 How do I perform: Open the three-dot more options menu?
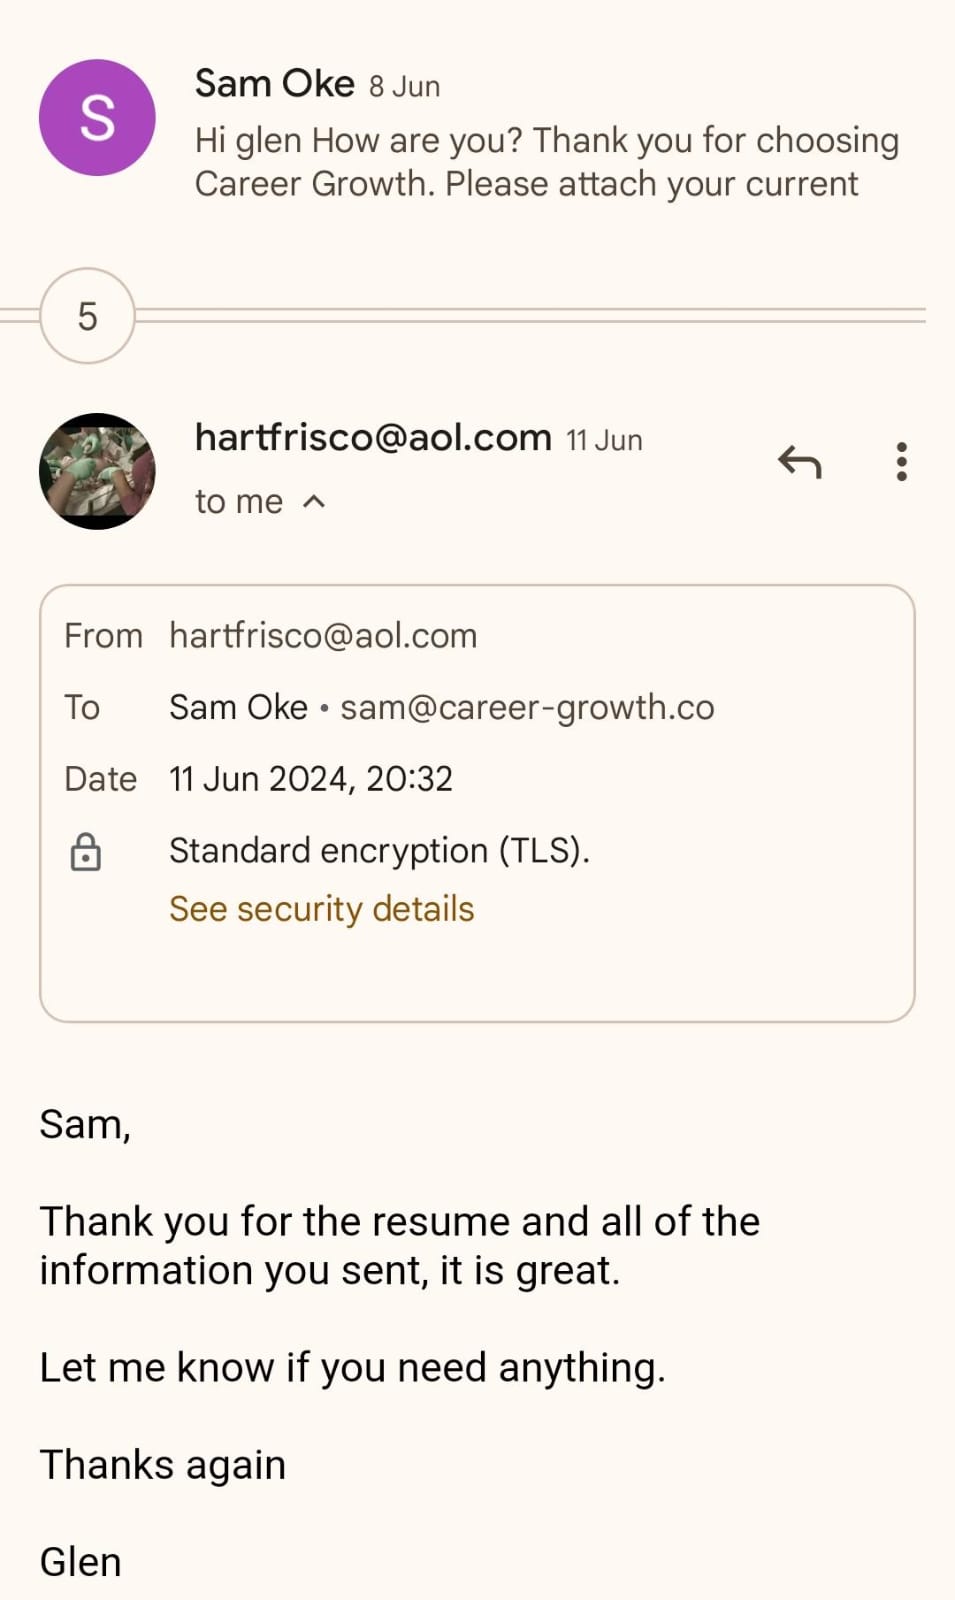click(901, 462)
